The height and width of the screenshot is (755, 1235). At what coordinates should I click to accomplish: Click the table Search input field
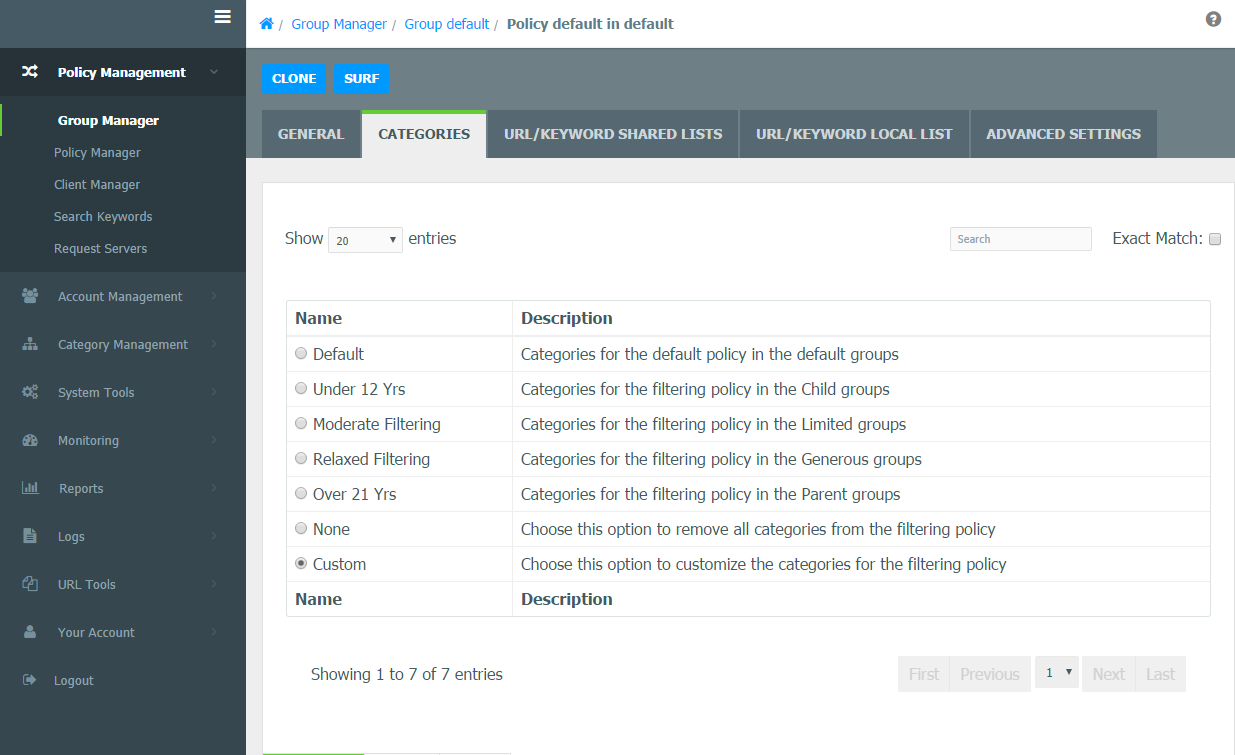[x=1020, y=239]
